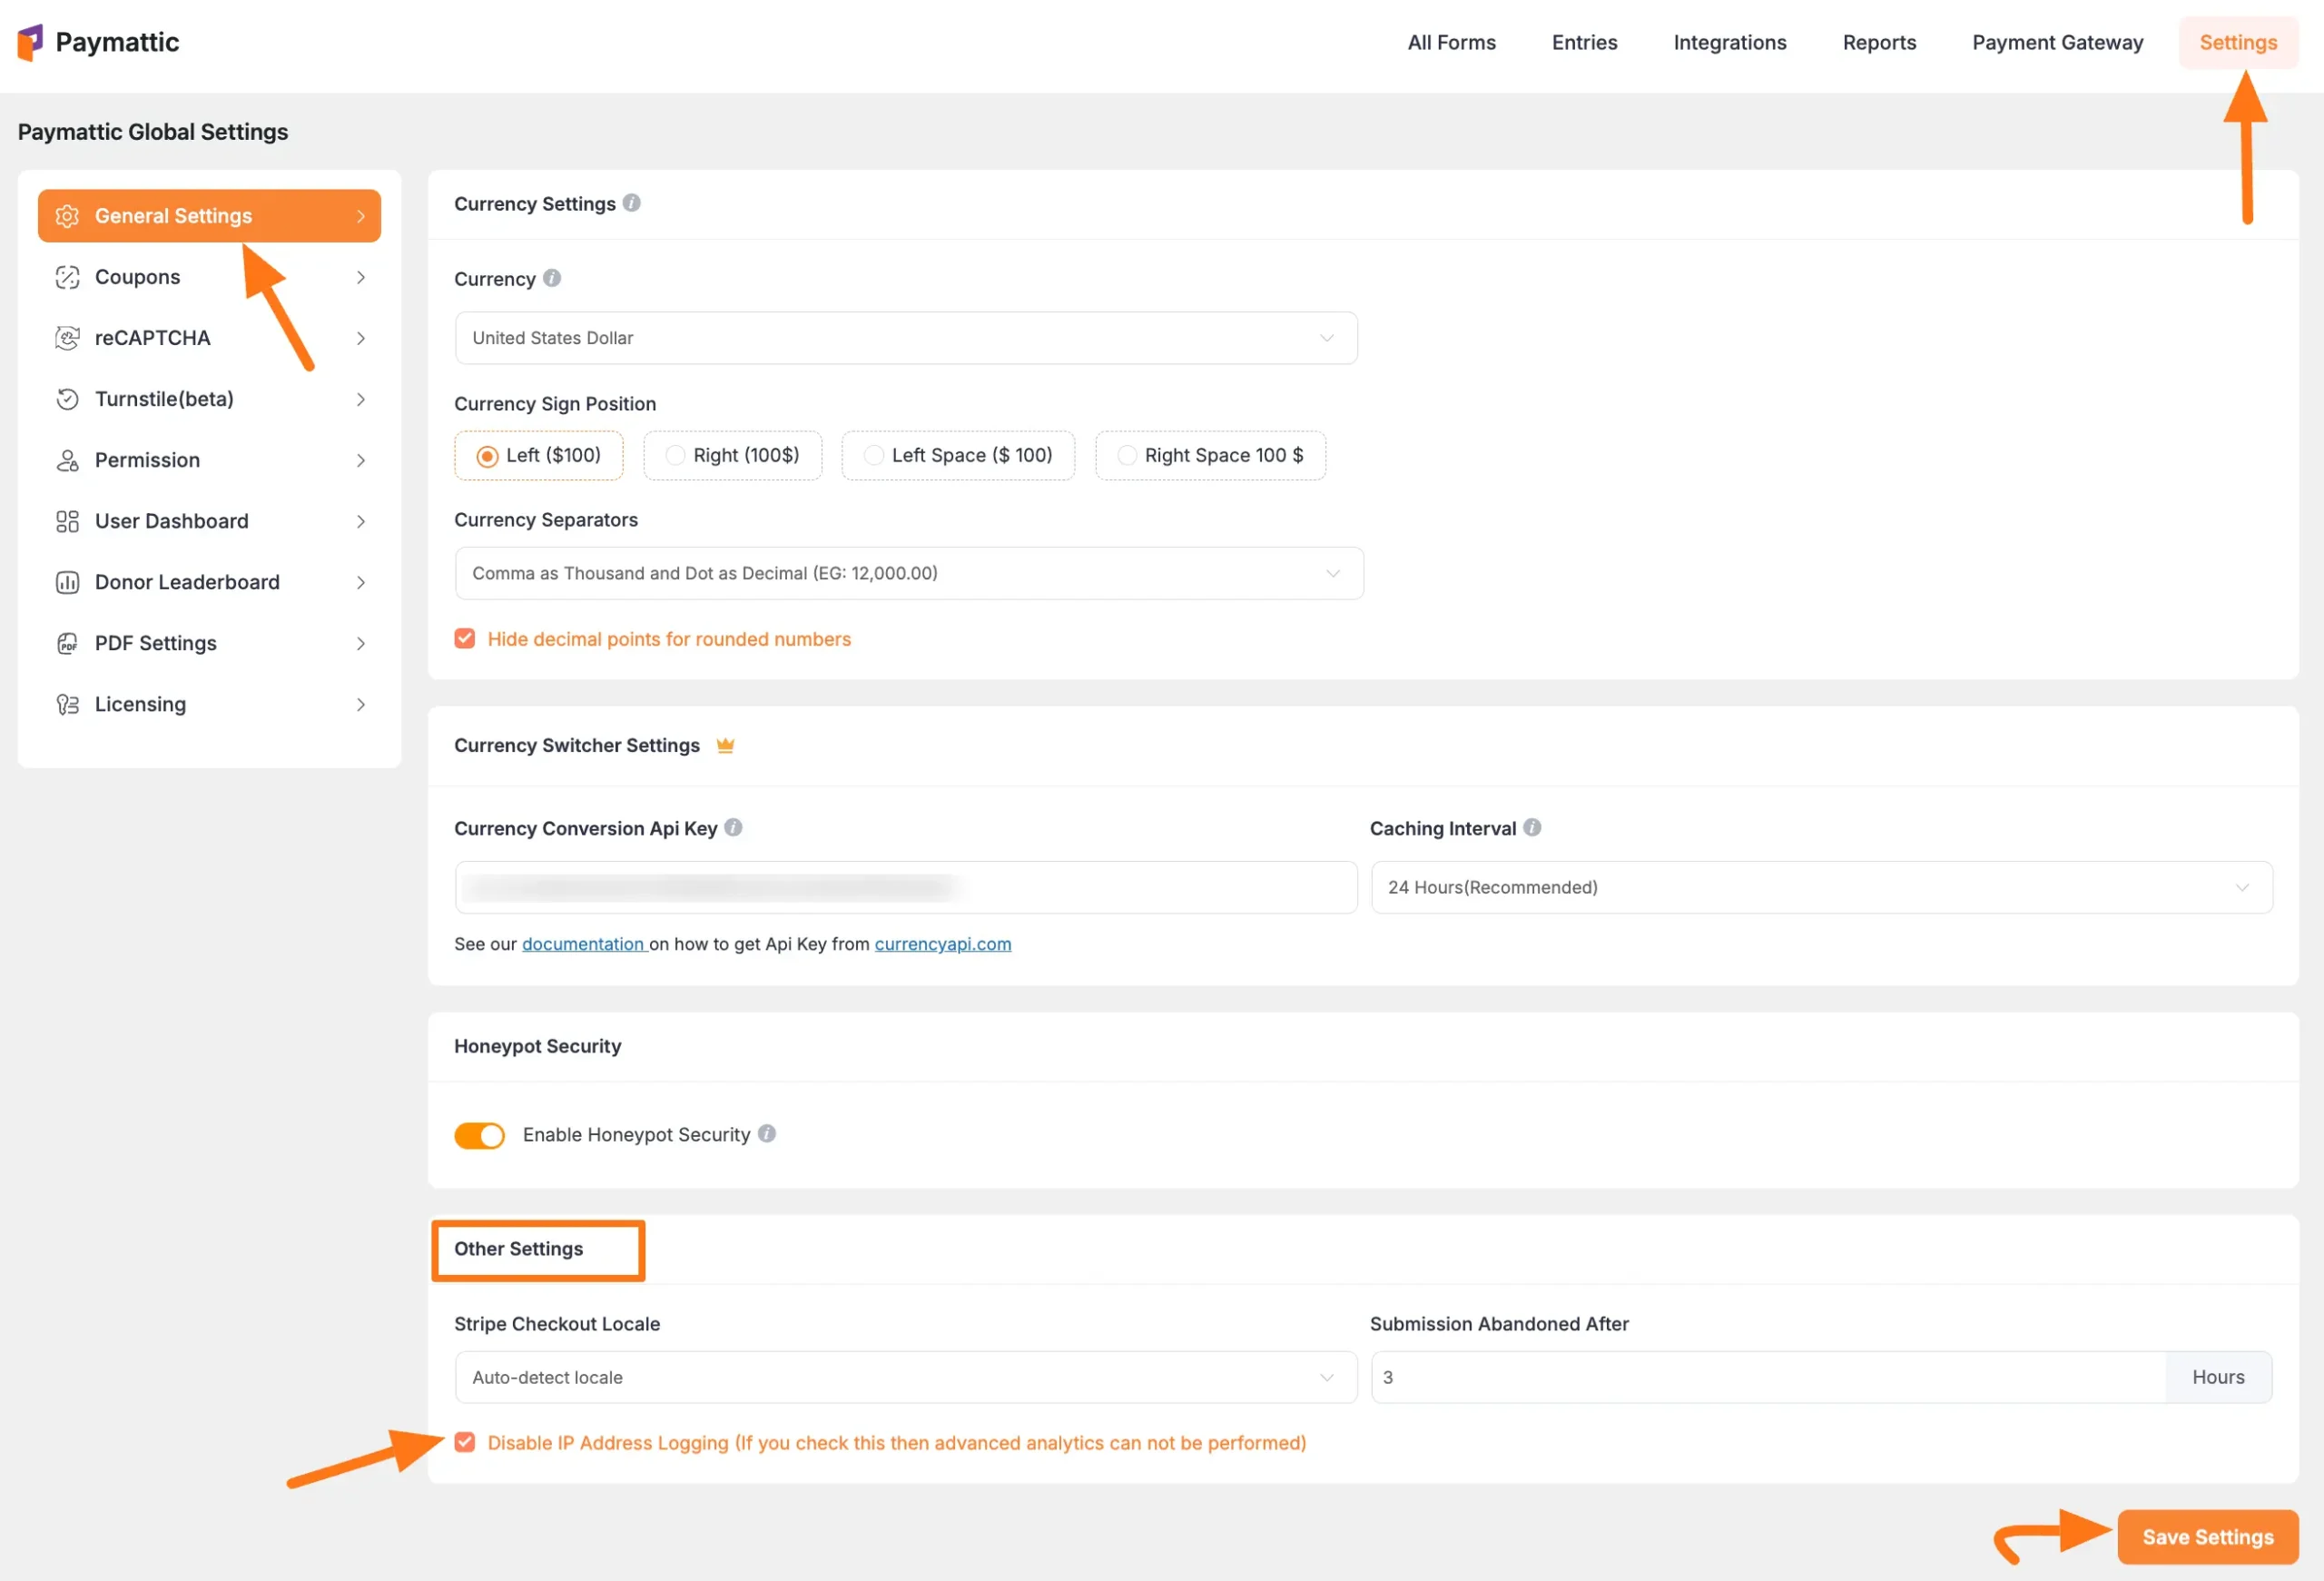Viewport: 2324px width, 1581px height.
Task: Open the Stripe Checkout Locale dropdown
Action: coord(905,1377)
